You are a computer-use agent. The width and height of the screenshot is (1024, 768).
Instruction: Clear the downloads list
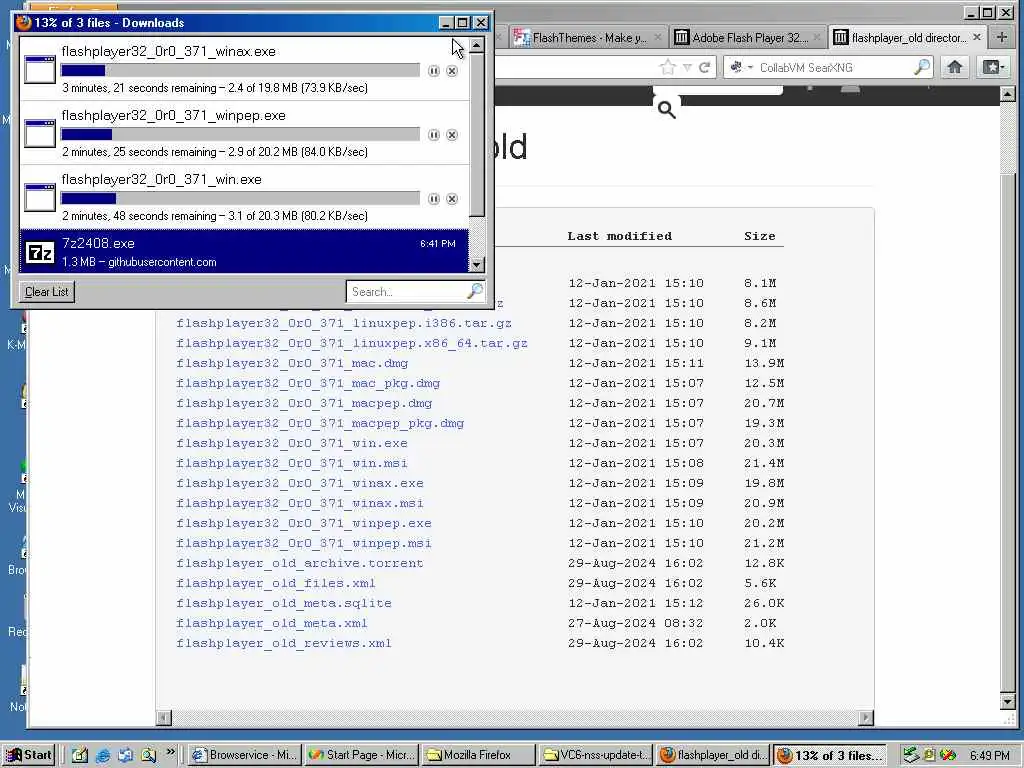[46, 292]
